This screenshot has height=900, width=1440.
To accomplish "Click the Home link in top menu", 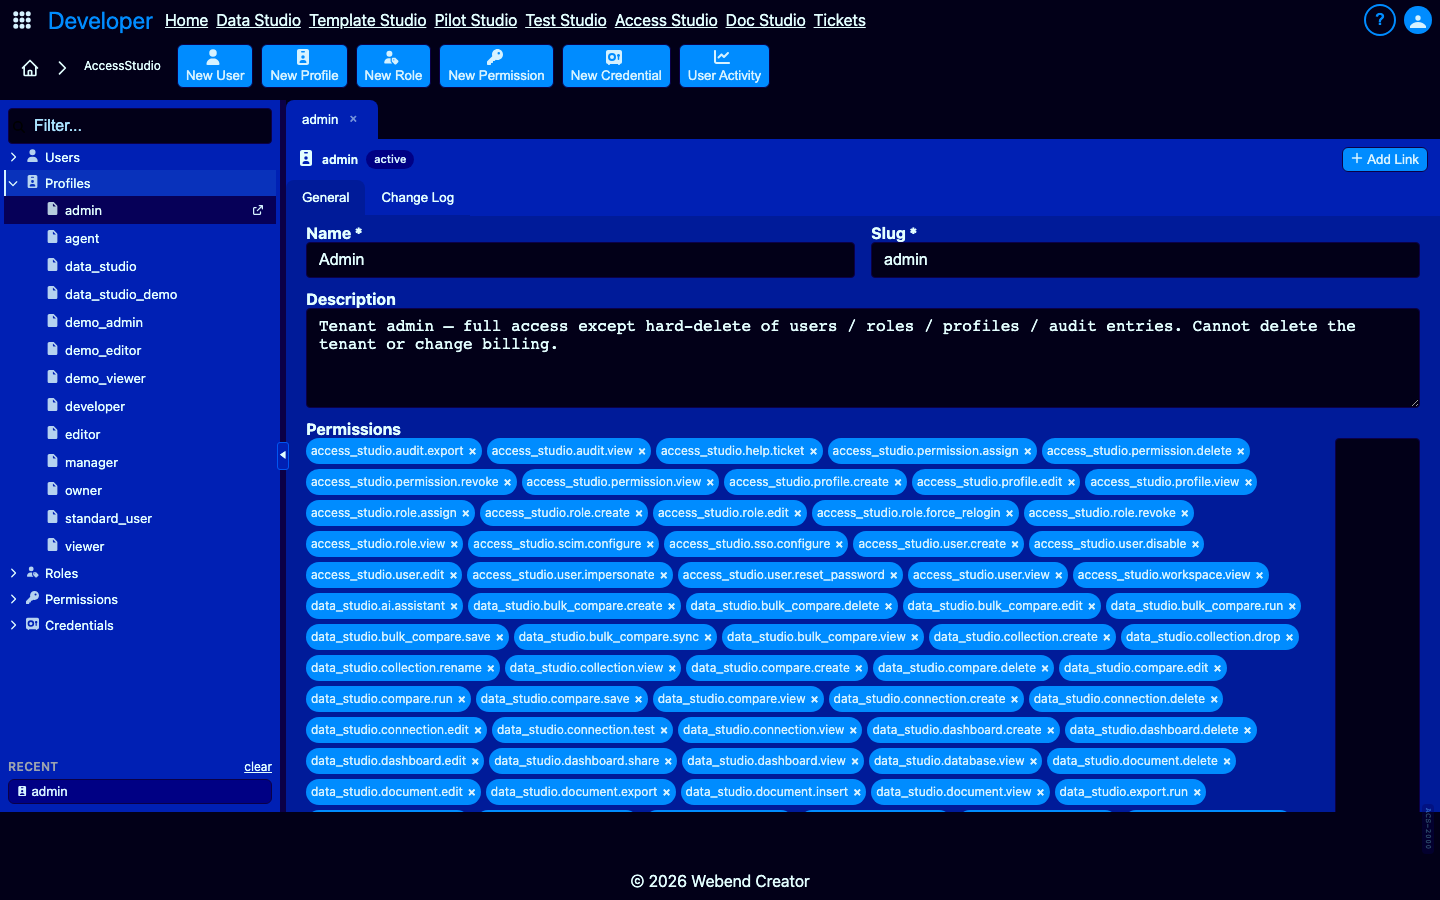I will click(186, 20).
